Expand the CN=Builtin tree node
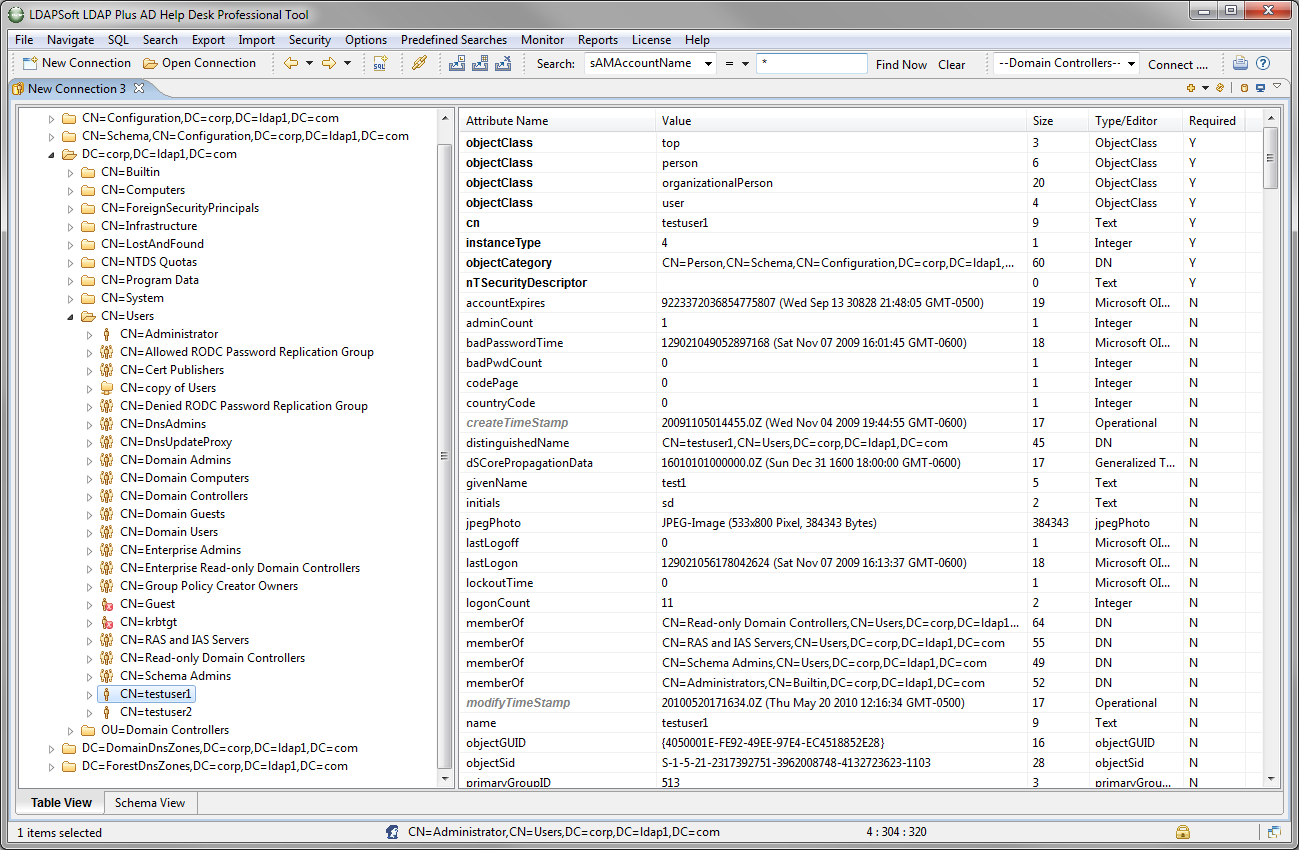Screen dimensions: 1299x850 coord(71,172)
